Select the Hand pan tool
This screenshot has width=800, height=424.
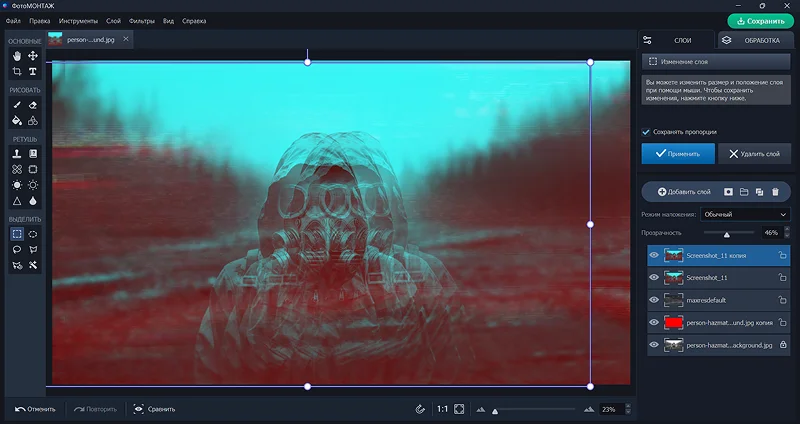pos(17,56)
